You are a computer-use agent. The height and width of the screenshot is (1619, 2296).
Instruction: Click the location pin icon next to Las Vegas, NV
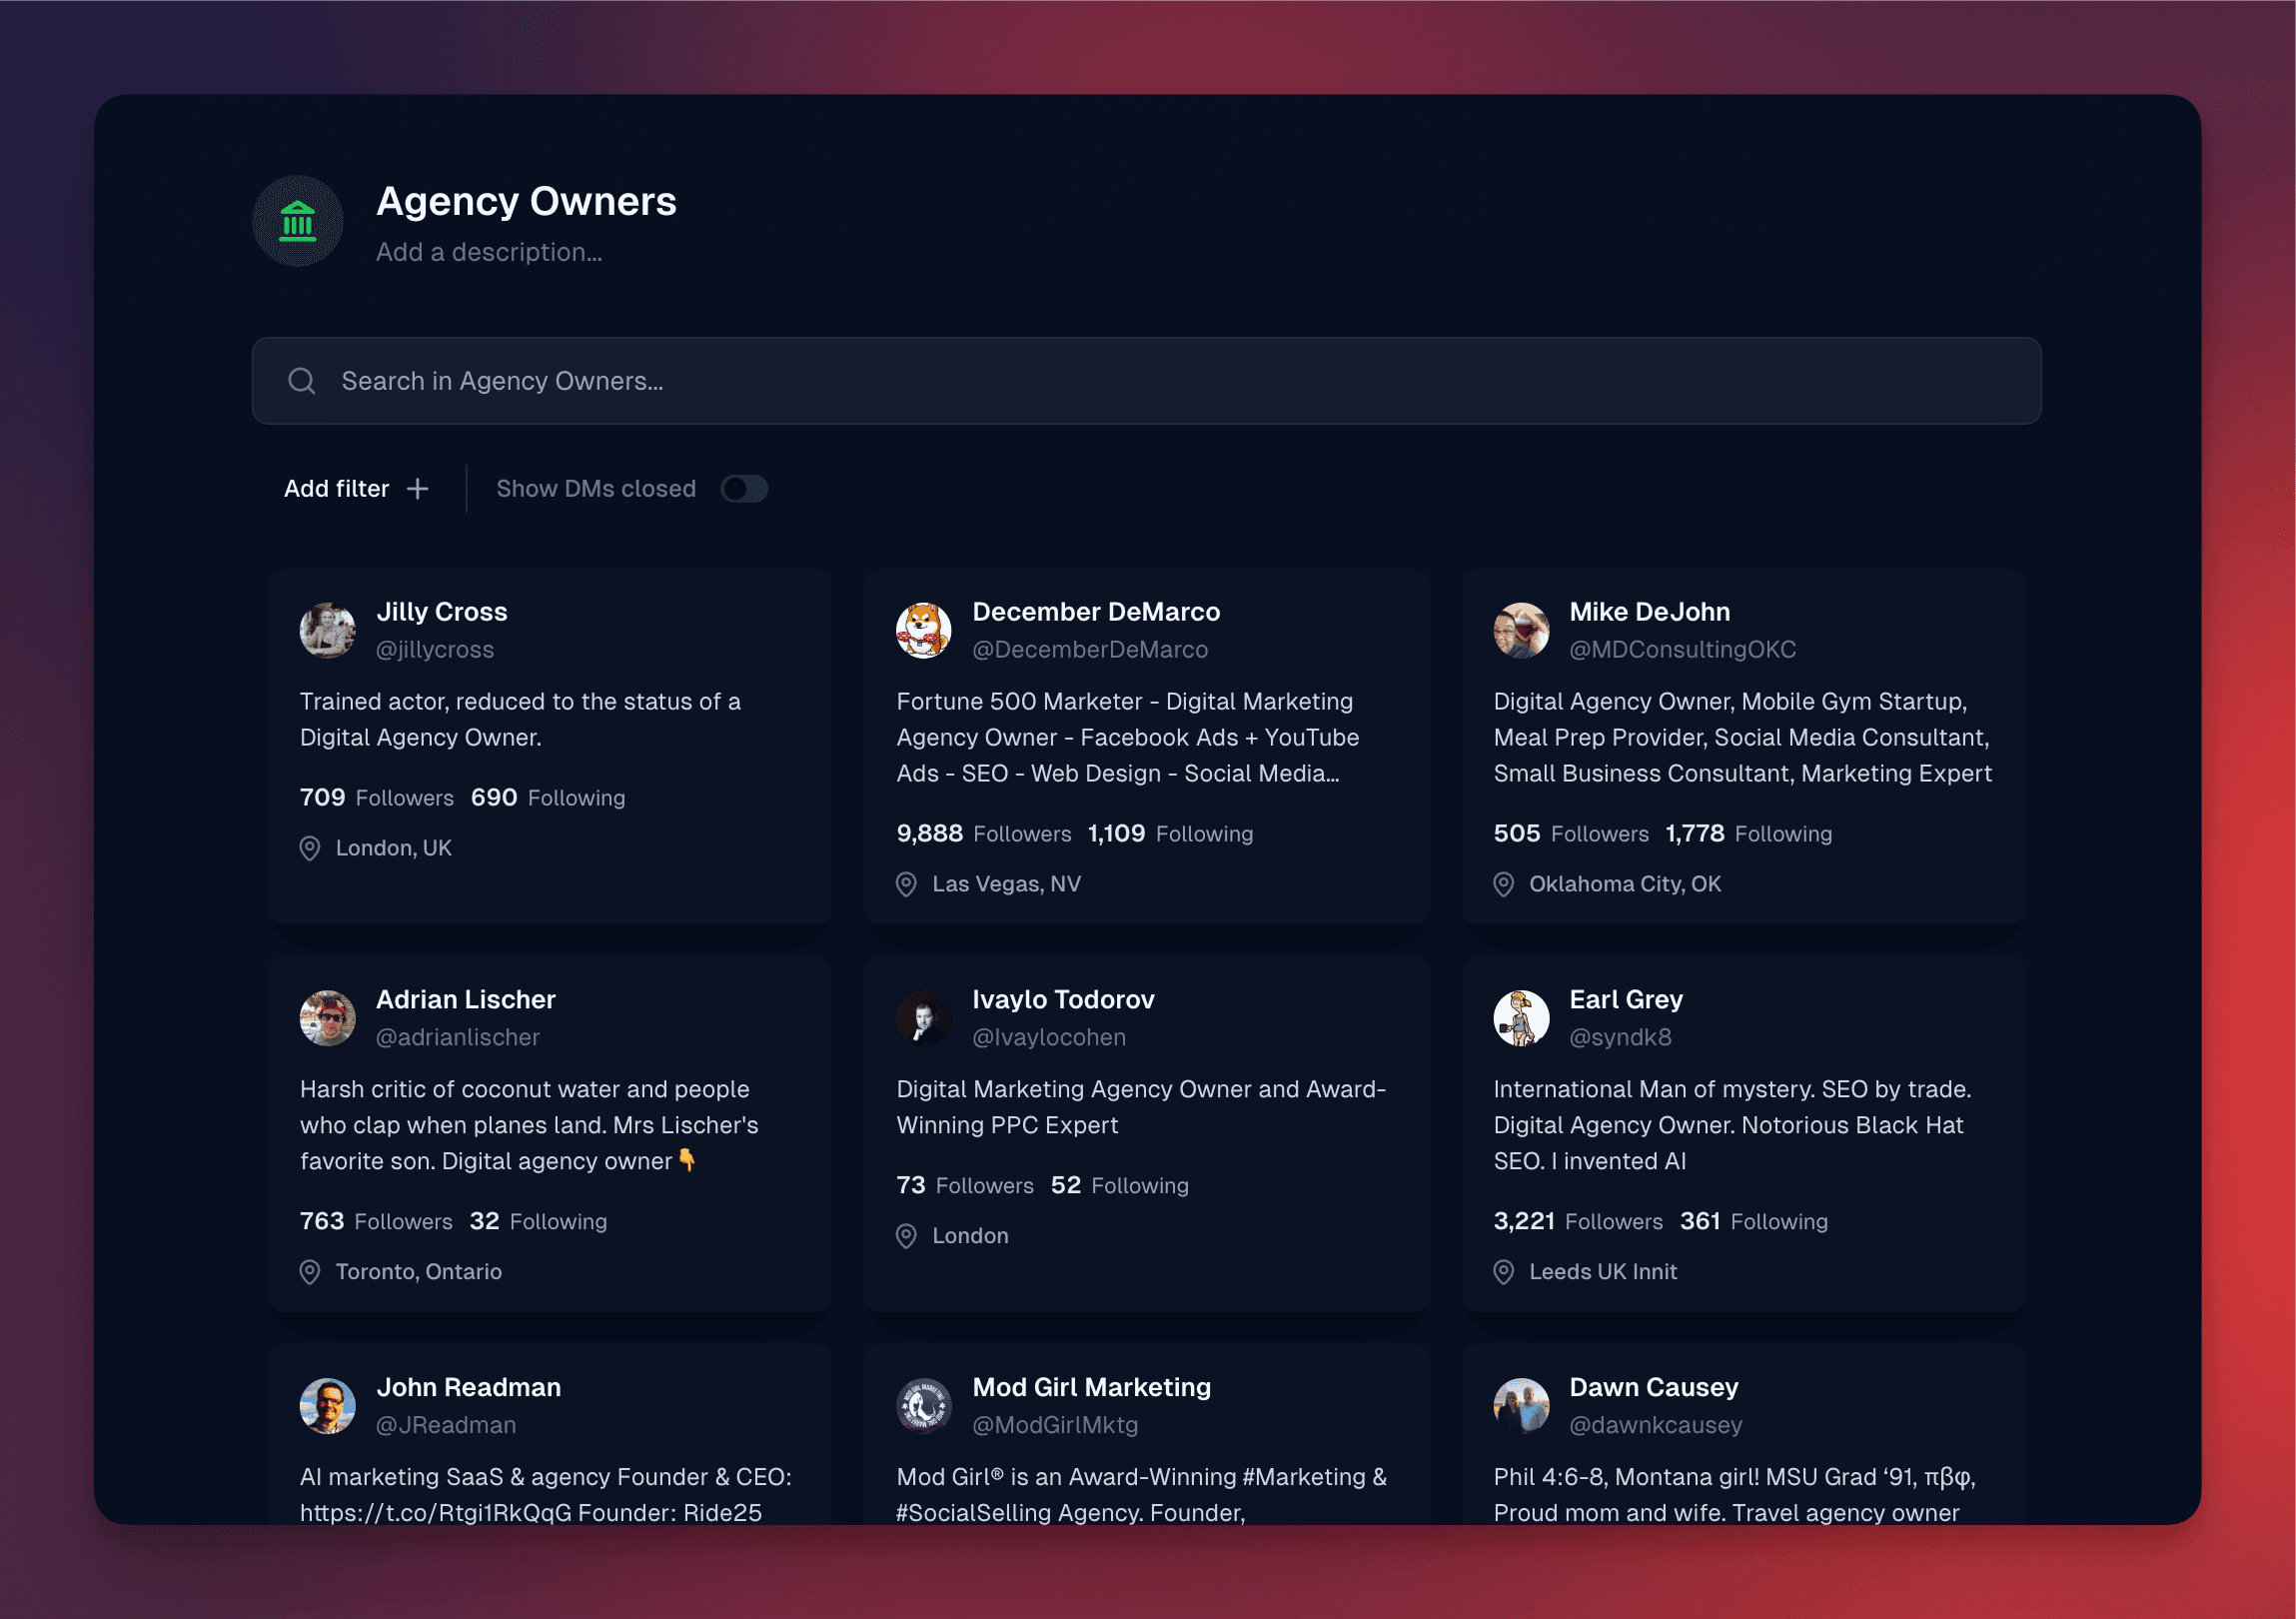(x=906, y=884)
